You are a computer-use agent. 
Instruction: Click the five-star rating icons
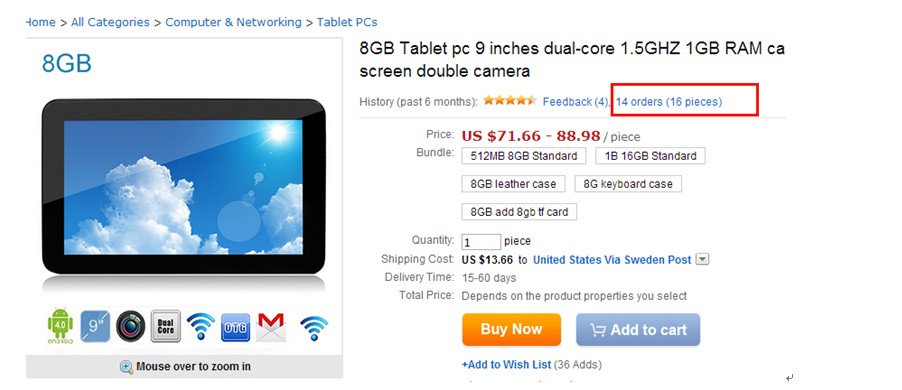(510, 101)
